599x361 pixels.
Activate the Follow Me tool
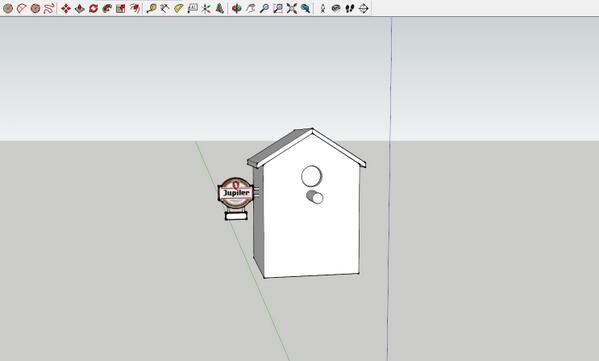[107, 8]
